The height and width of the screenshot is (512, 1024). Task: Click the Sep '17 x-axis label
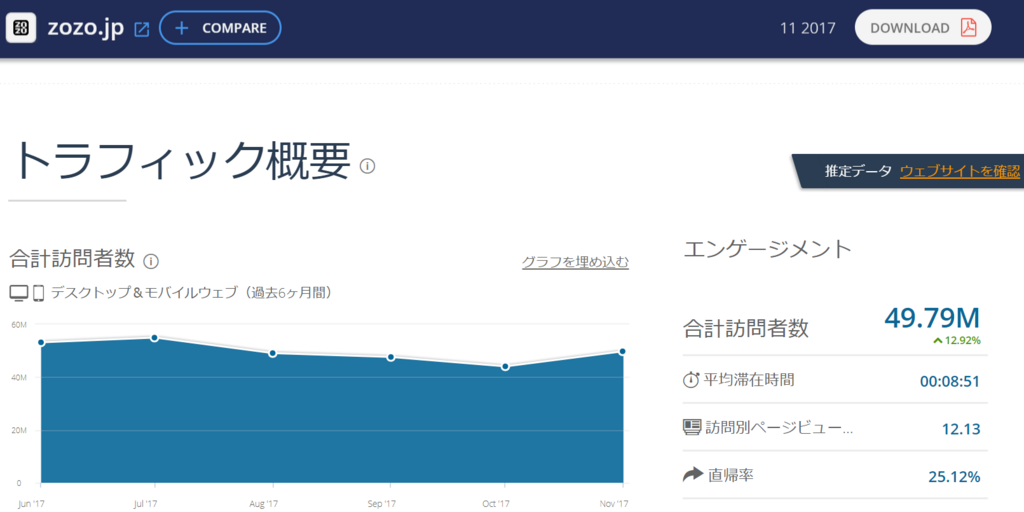coord(381,504)
